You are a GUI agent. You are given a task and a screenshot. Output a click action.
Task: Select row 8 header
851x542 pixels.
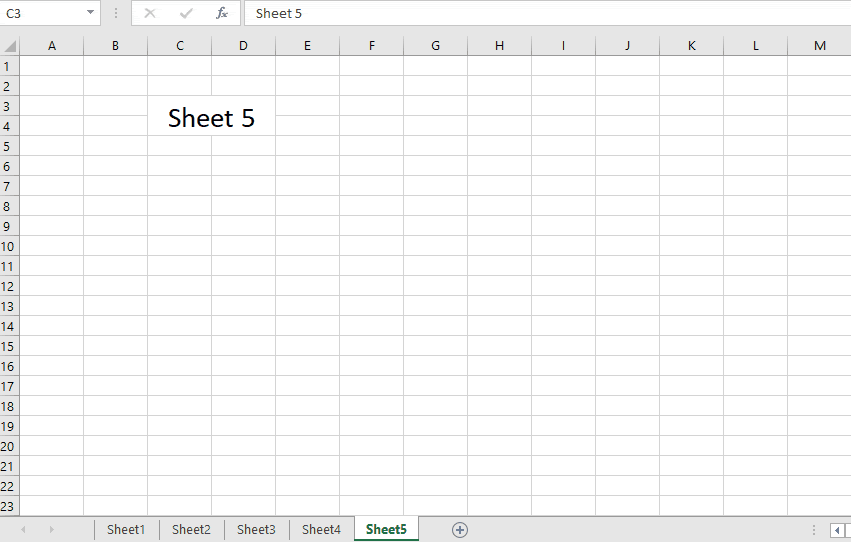(9, 206)
